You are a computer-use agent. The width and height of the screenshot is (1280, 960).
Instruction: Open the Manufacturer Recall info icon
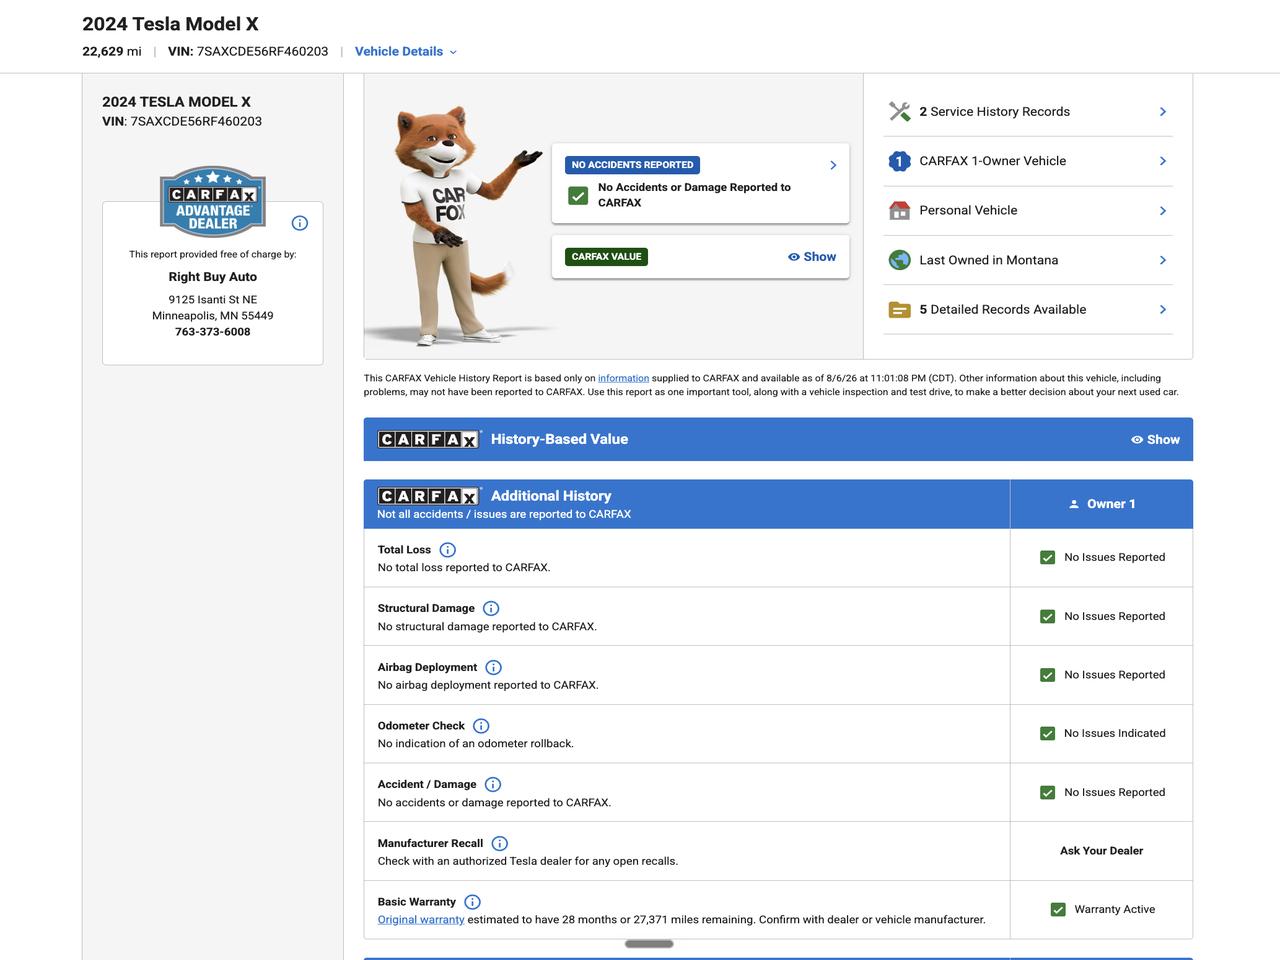500,843
